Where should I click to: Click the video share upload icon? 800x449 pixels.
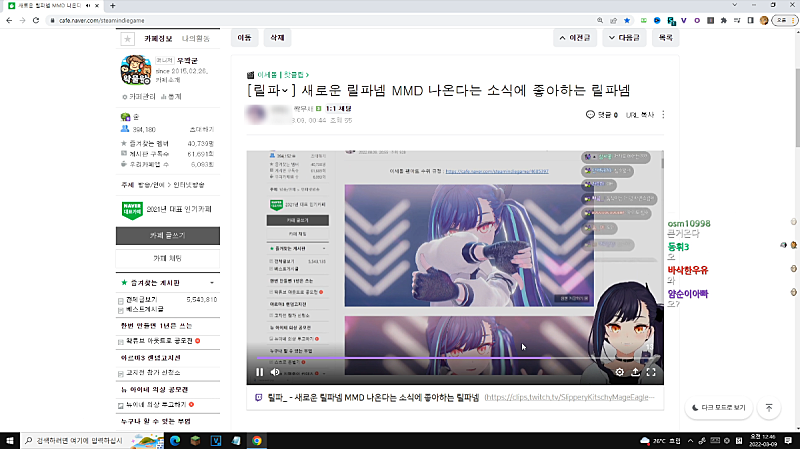coord(635,372)
